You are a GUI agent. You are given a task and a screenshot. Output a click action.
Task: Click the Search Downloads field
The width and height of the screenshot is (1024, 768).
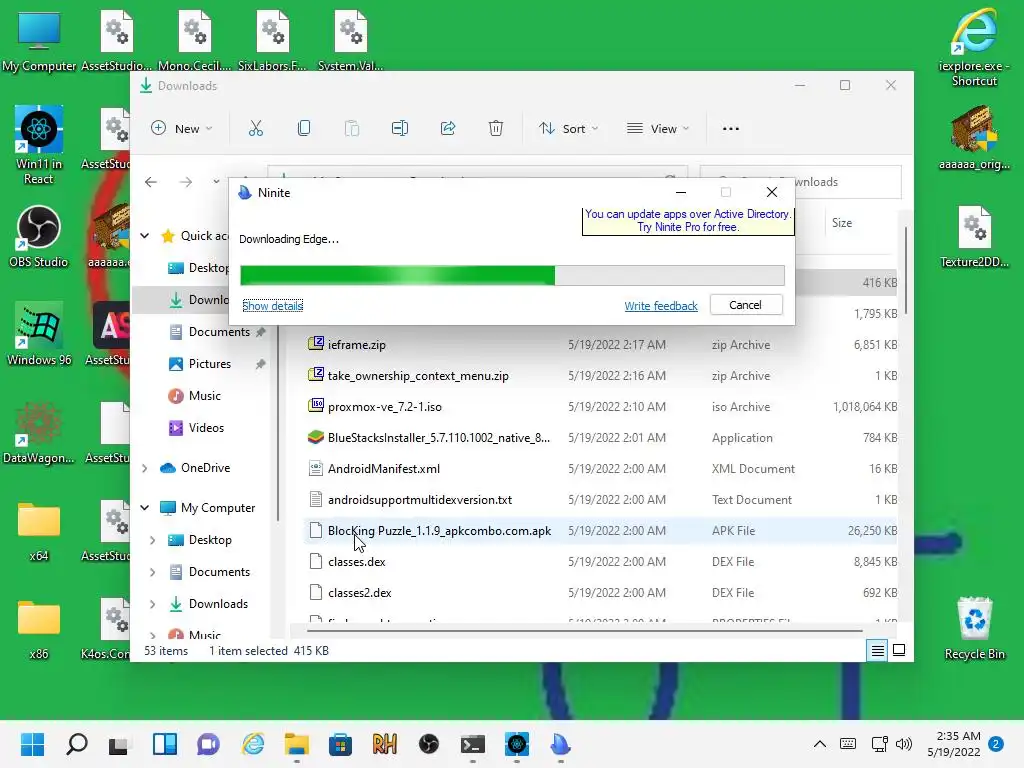[801, 182]
